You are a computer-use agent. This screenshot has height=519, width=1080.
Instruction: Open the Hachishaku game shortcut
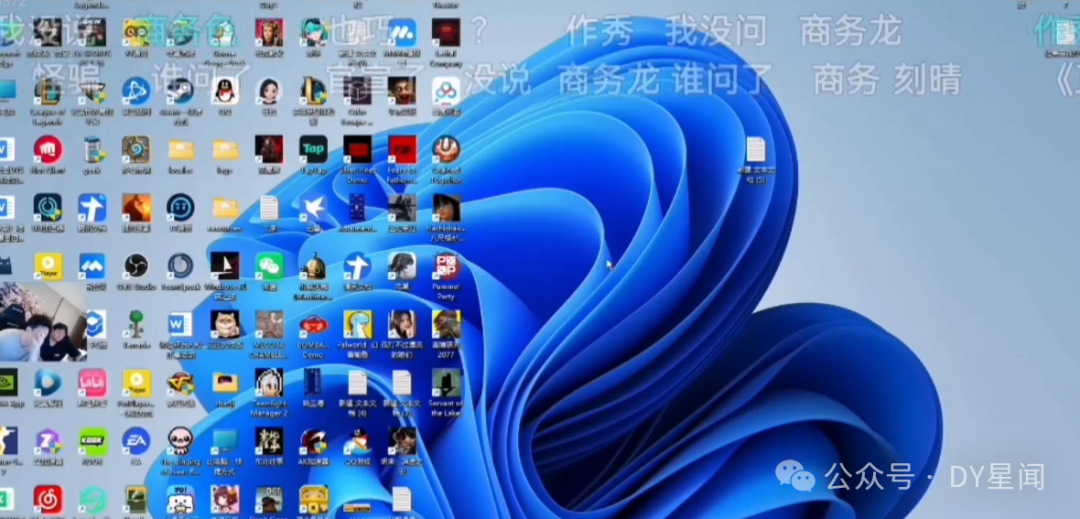[x=446, y=208]
